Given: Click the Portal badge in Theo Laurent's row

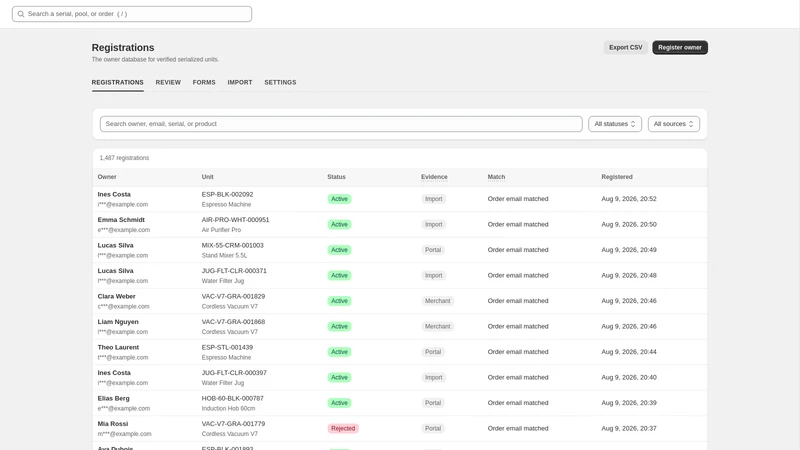Looking at the screenshot, I should click(433, 352).
